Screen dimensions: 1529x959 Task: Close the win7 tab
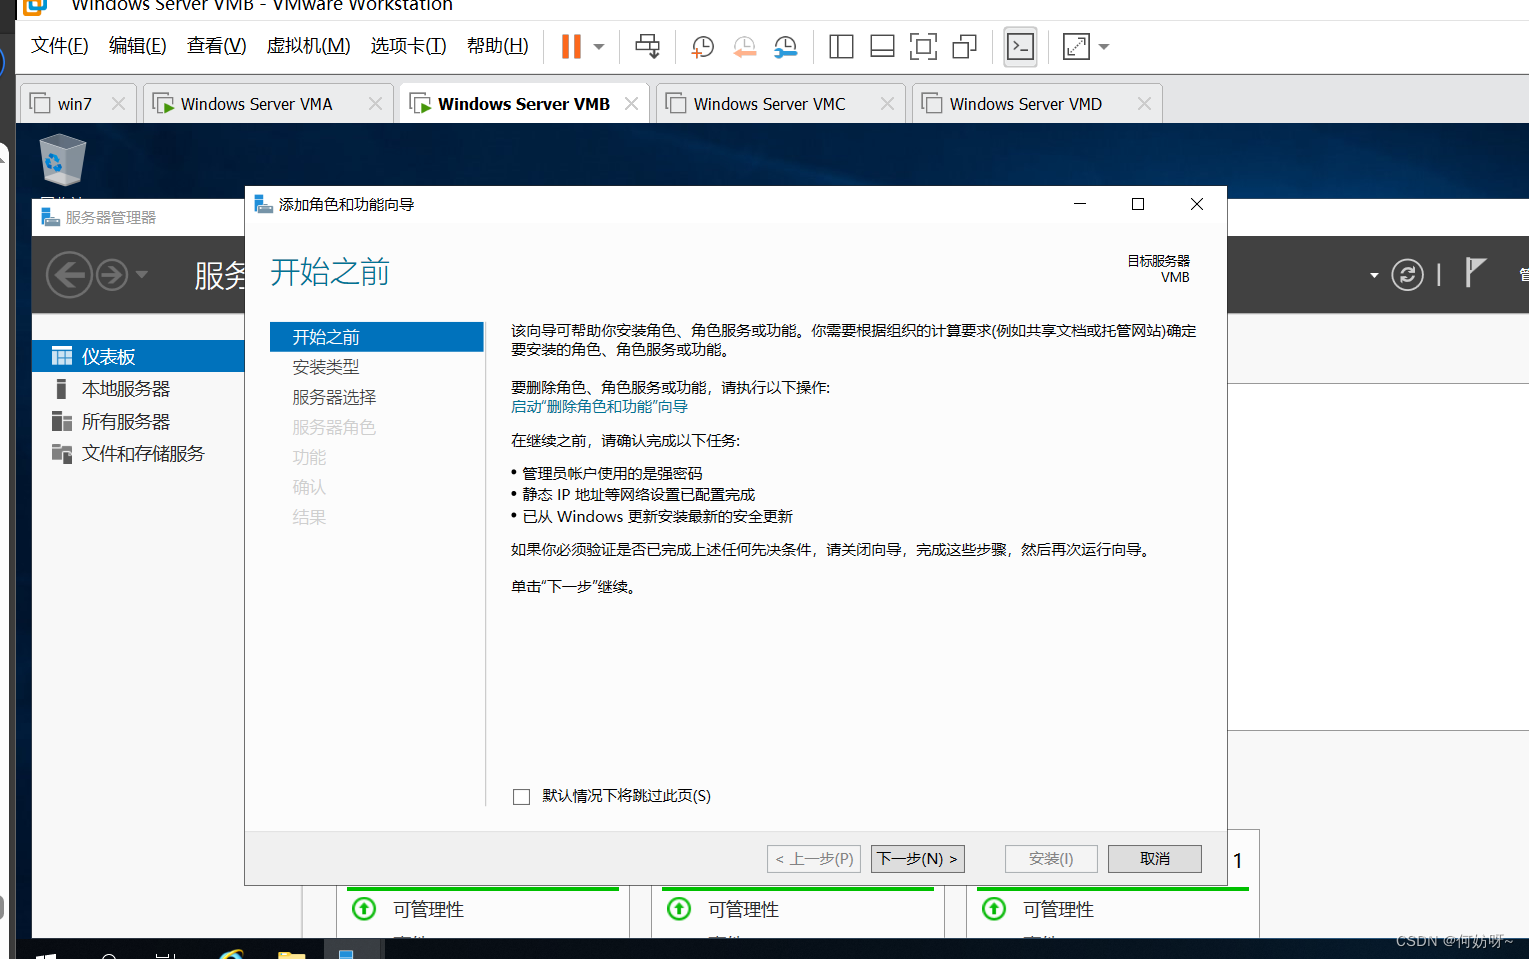(x=118, y=104)
